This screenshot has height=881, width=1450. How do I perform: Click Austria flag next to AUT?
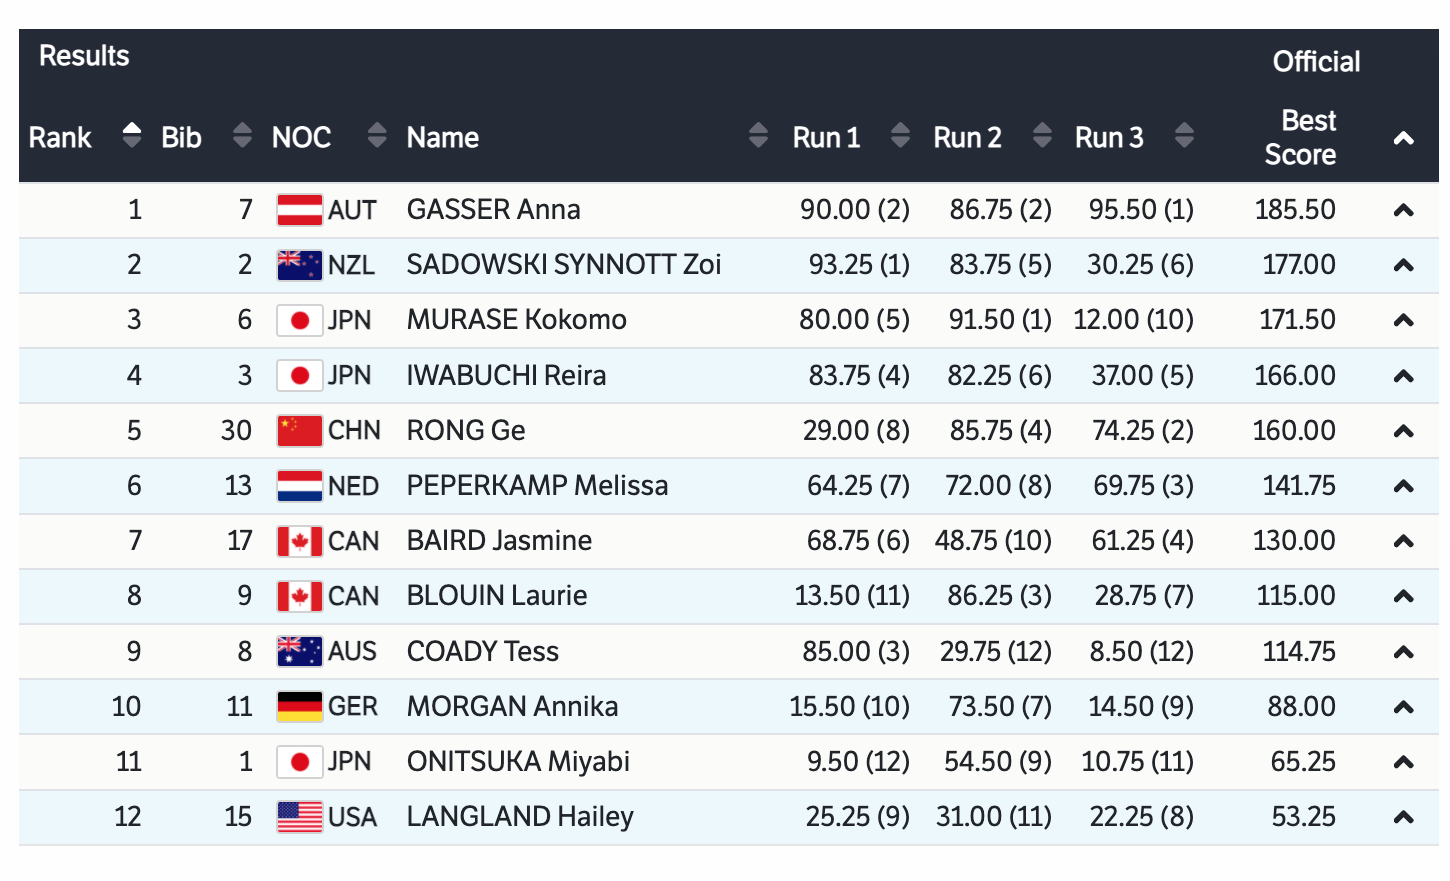299,210
